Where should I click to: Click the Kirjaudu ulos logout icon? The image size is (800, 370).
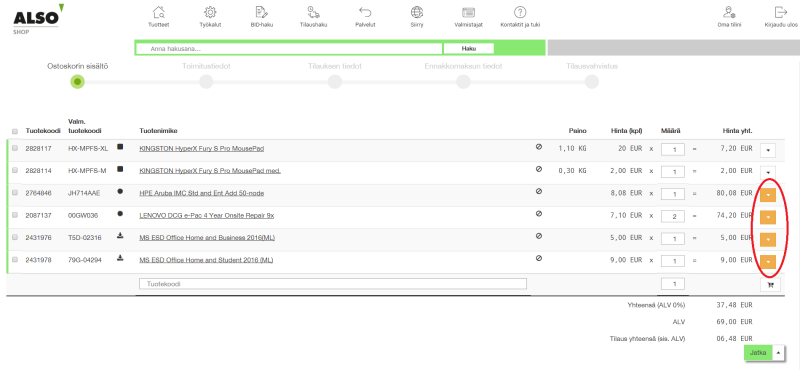pos(781,12)
